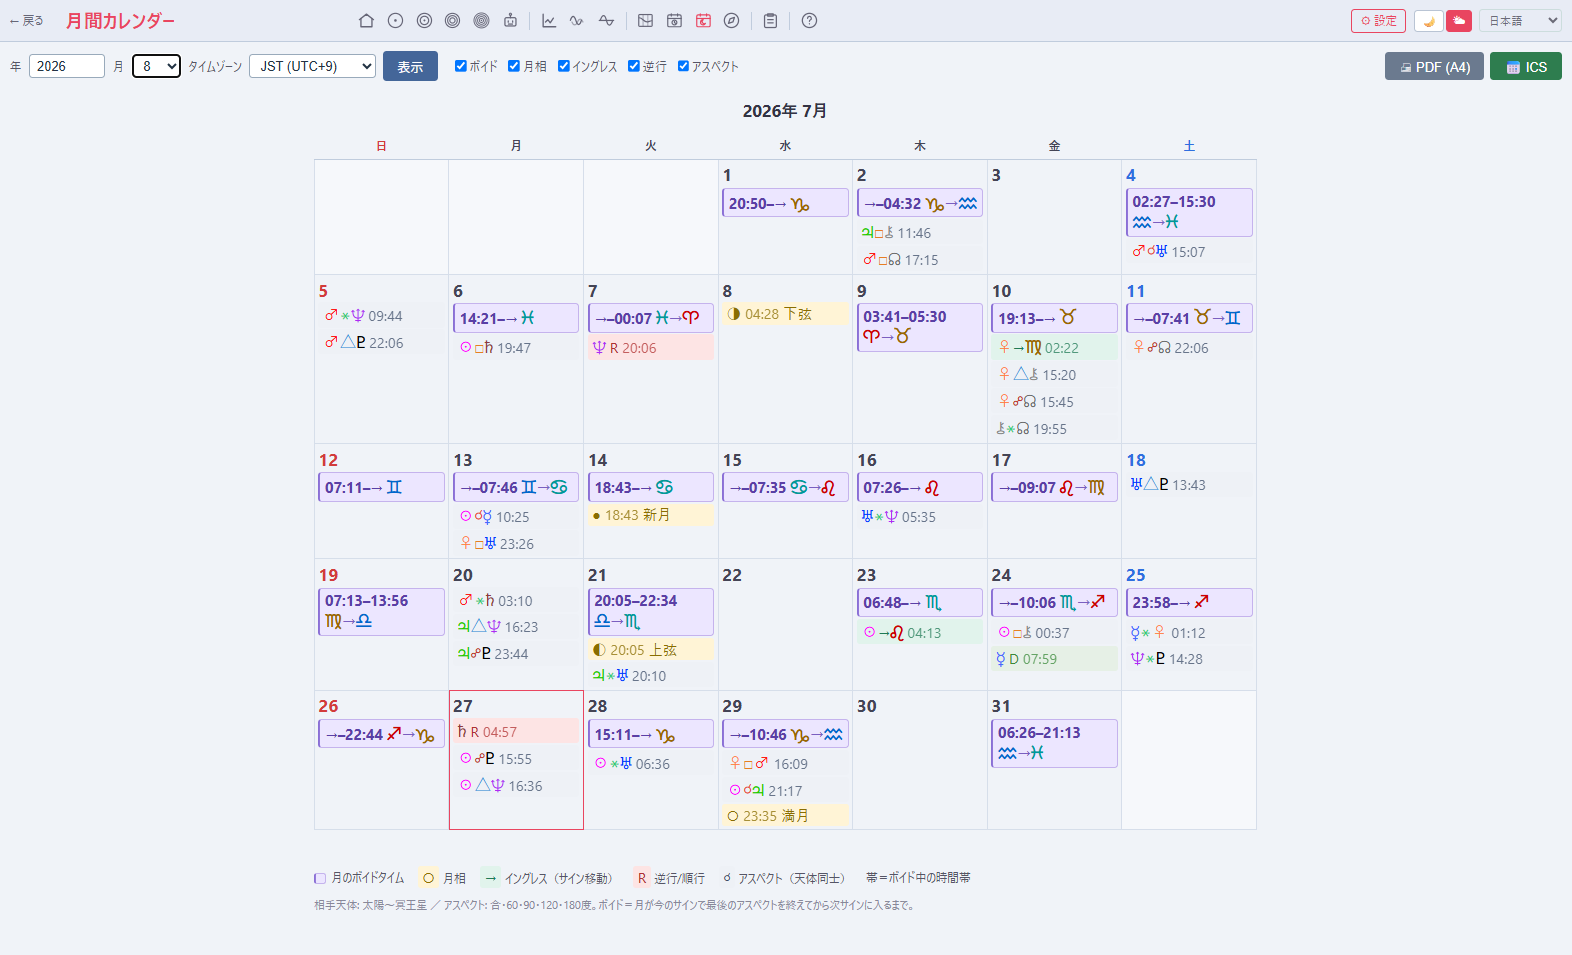Click the 下弦 04:28 moon phase event
The image size is (1572, 955).
click(785, 314)
